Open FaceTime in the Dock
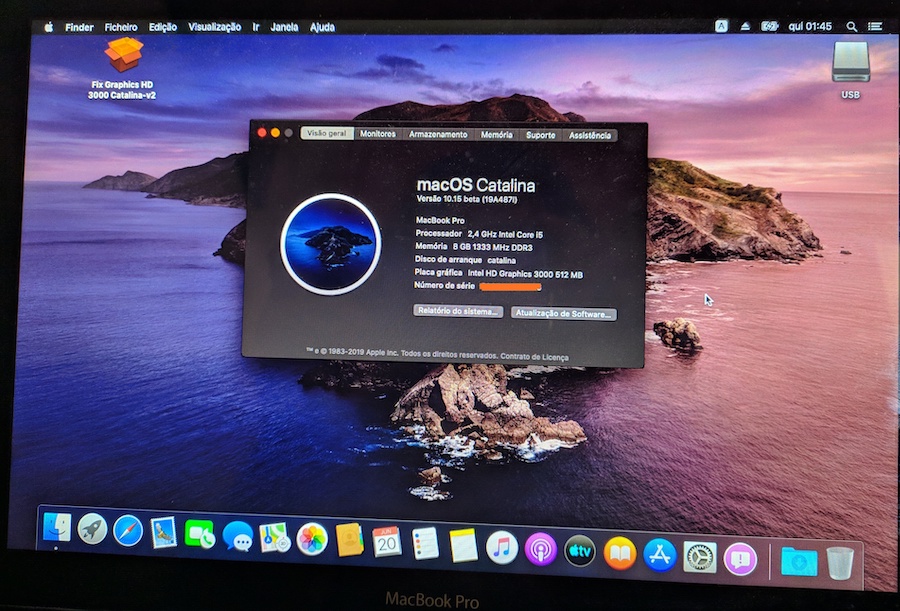 (x=200, y=535)
